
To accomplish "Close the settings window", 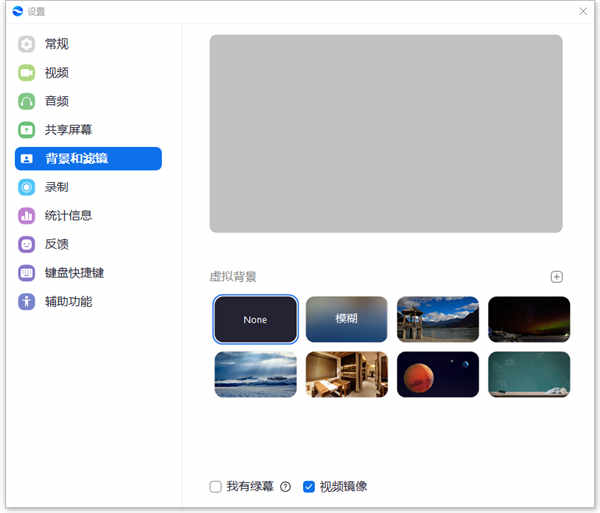I will coord(583,11).
